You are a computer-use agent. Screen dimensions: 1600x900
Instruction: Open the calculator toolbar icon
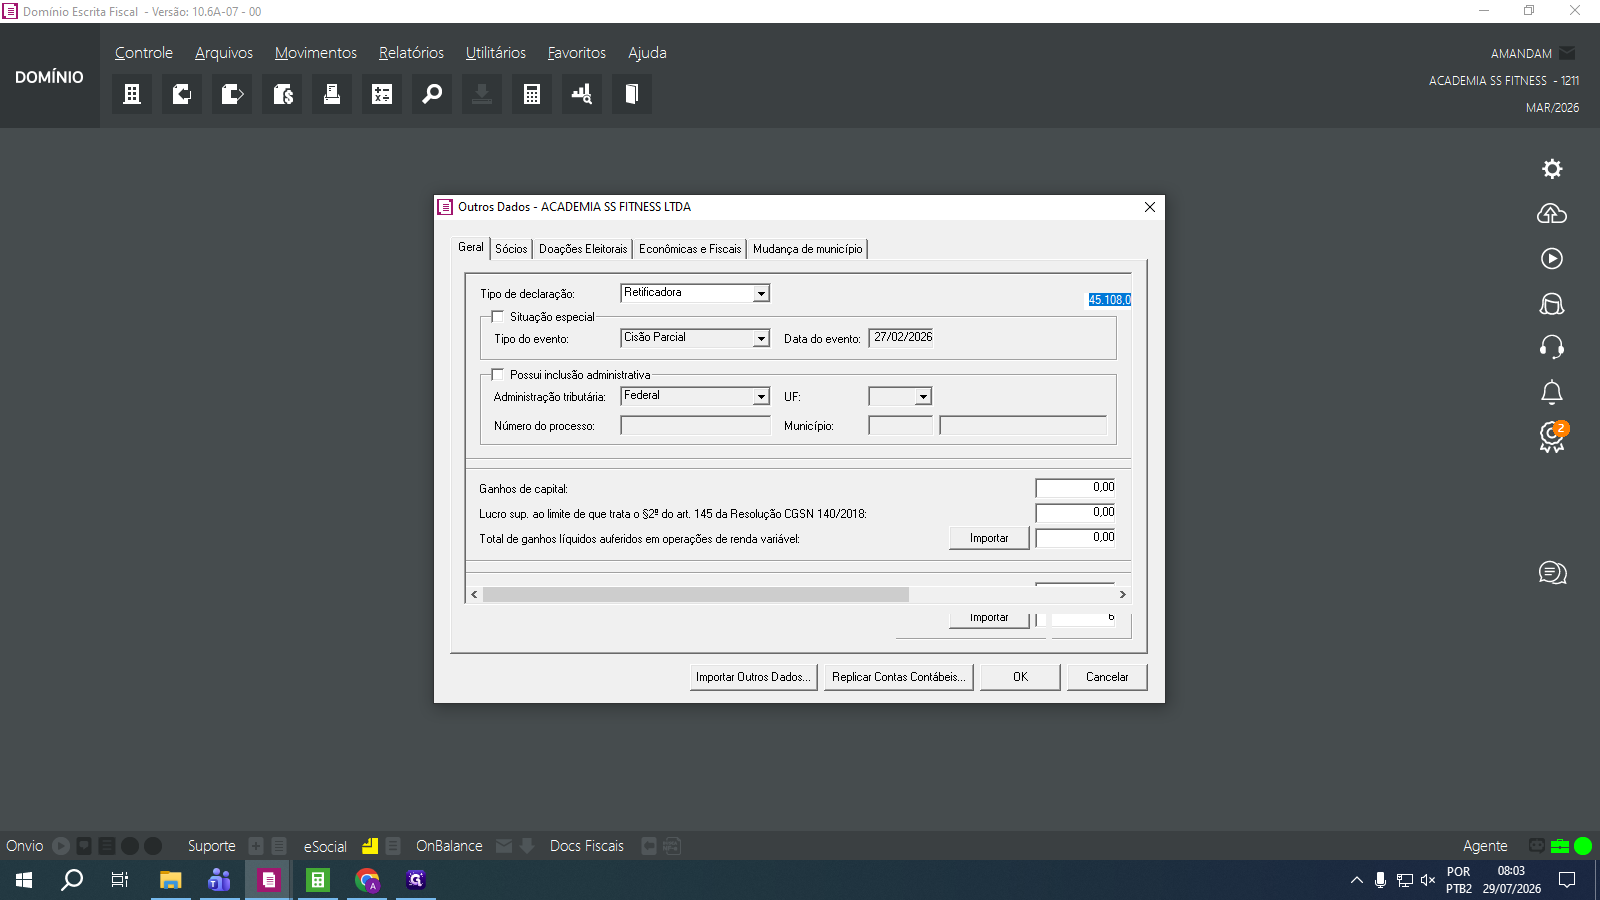(532, 94)
